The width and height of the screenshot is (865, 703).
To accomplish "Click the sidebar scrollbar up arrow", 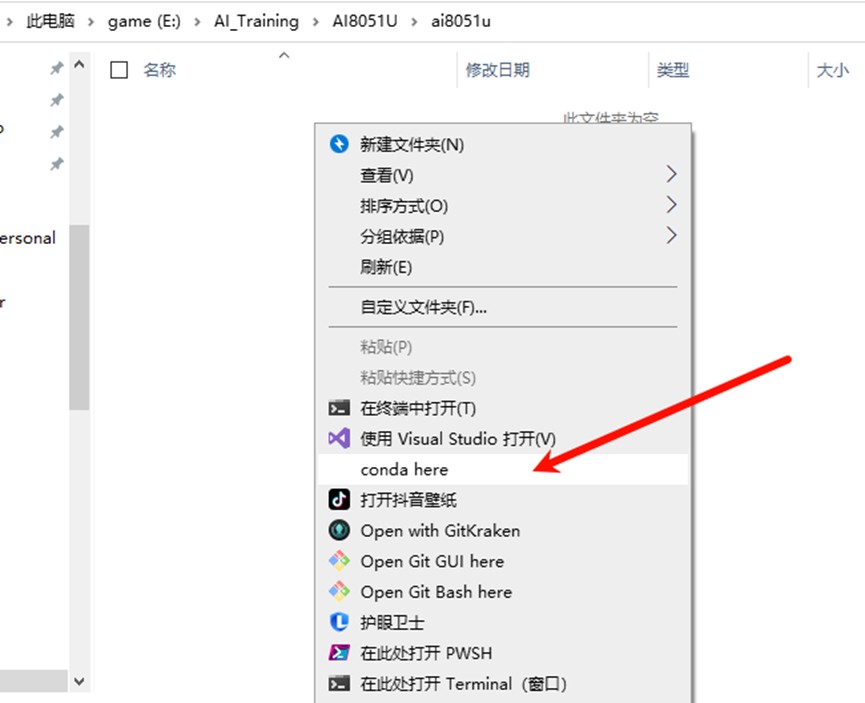I will pyautogui.click(x=79, y=65).
